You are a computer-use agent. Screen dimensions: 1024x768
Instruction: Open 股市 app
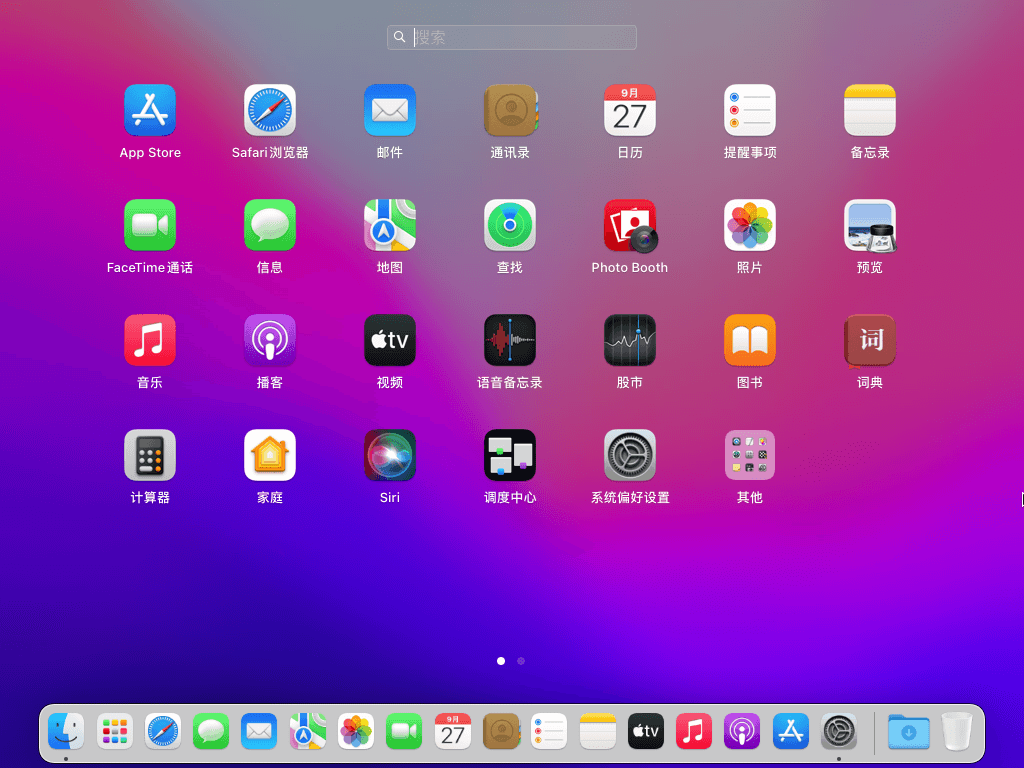630,340
